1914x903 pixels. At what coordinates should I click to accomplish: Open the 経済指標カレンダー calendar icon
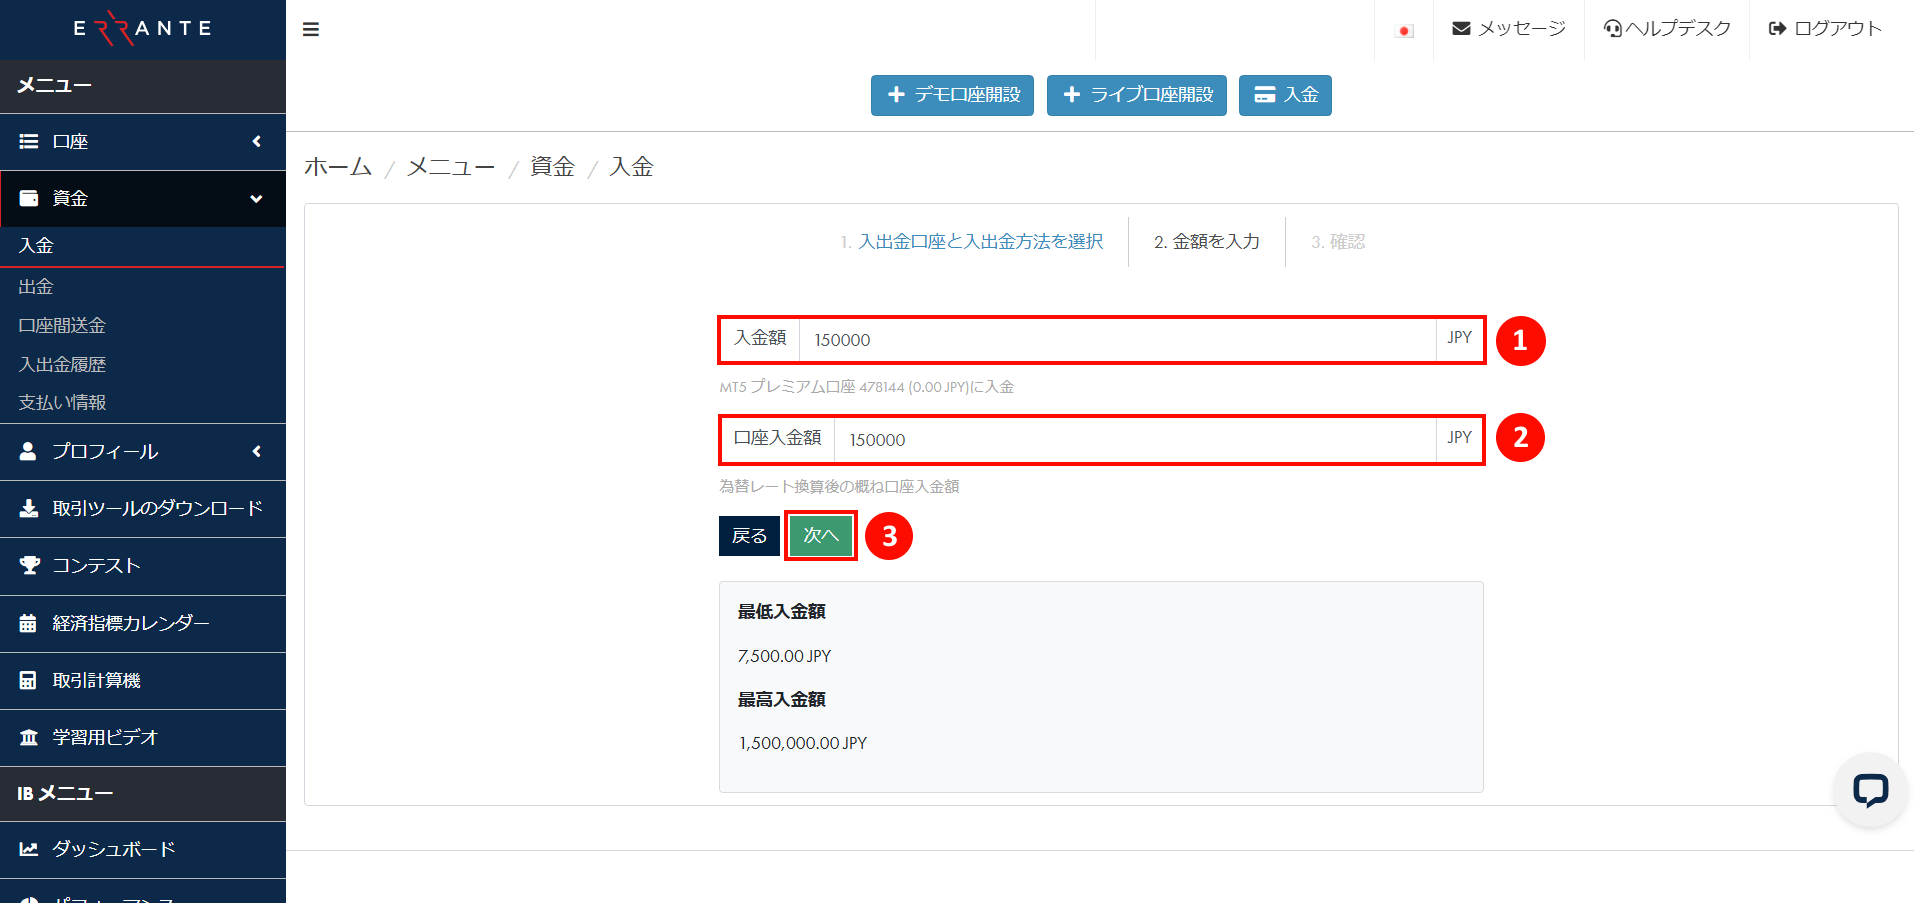pos(30,623)
